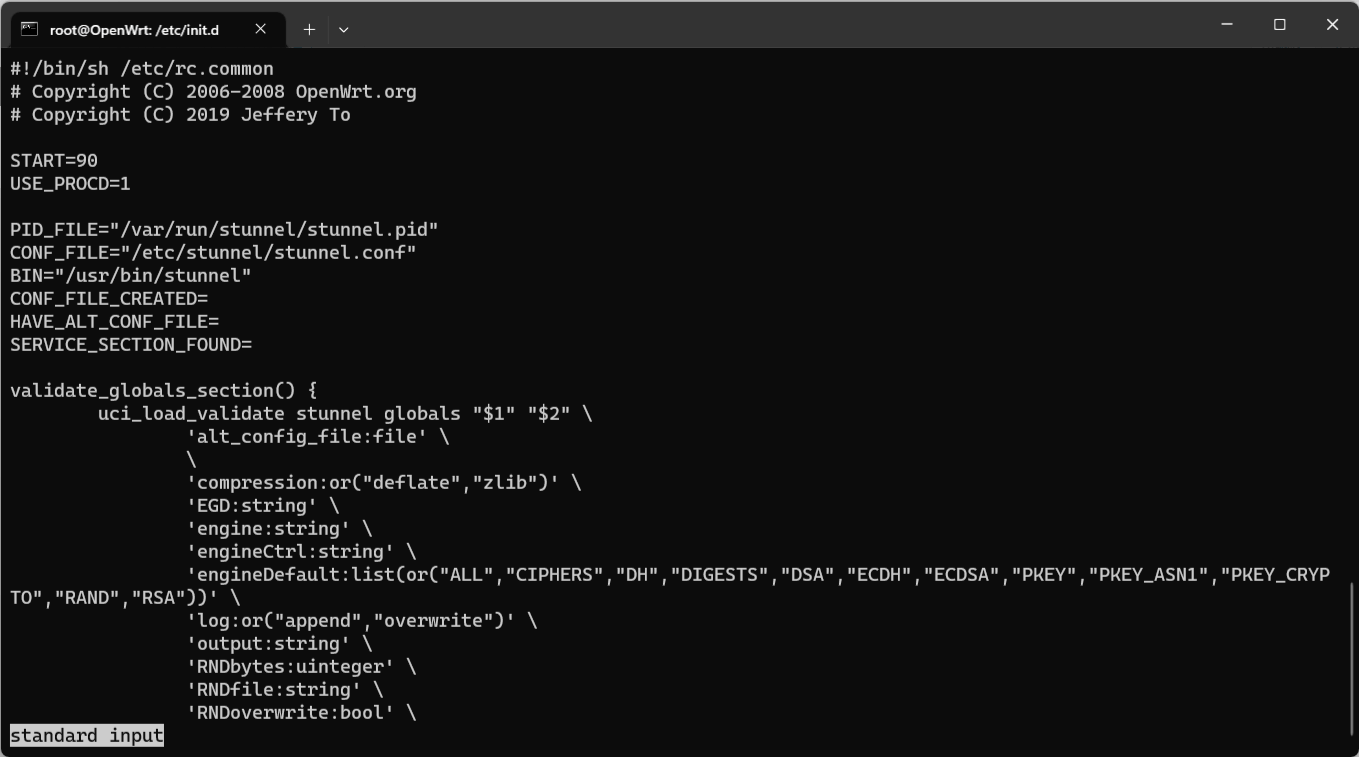Click the terminal icon on the OpenWrt tab
The height and width of the screenshot is (757, 1359).
coord(29,29)
